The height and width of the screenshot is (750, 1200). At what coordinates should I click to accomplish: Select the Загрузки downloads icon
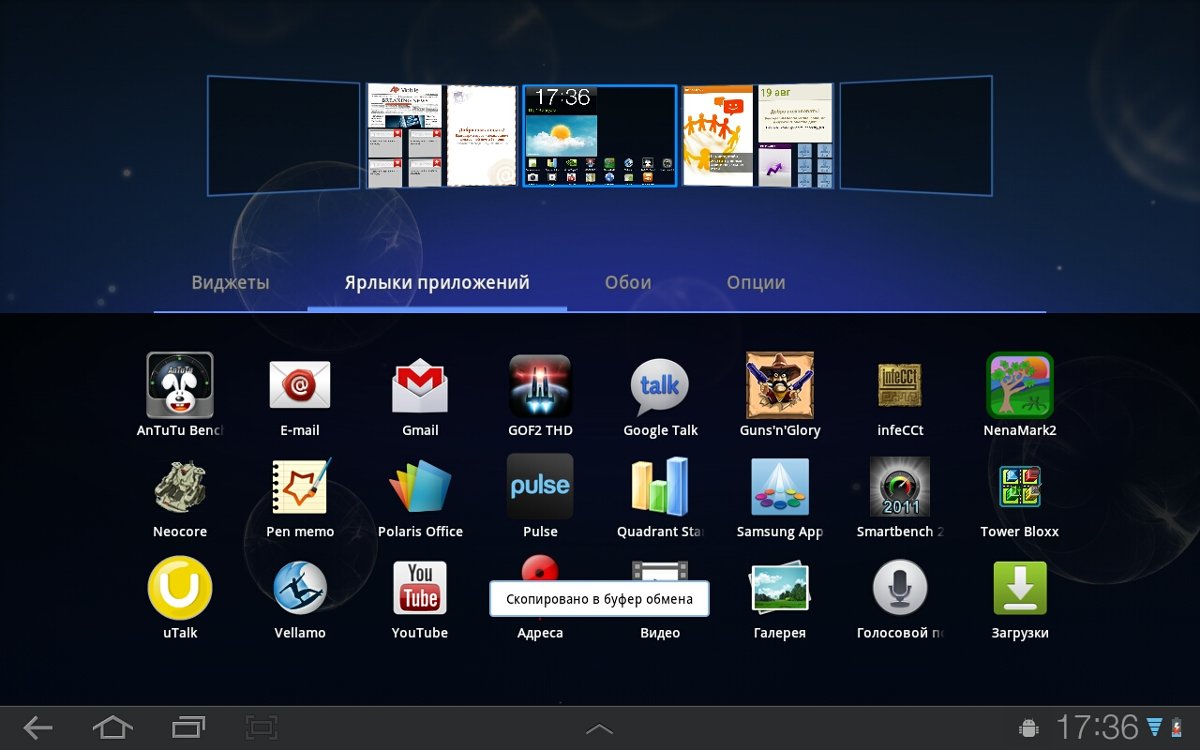click(x=1020, y=588)
